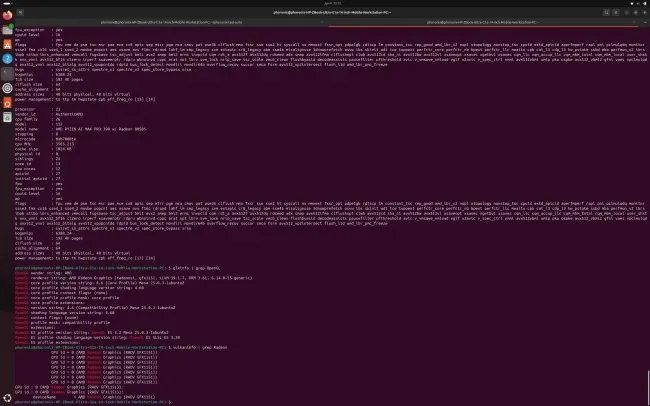Click the final empty shell prompt line
Screen dimensions: 650x406
pos(93,402)
